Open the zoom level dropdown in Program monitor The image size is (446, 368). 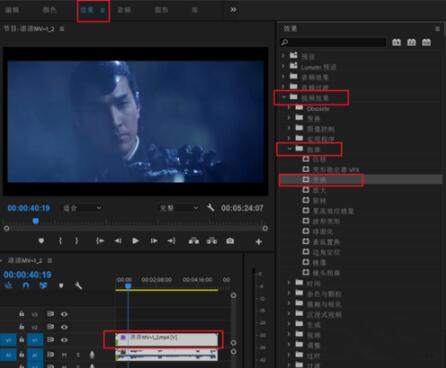83,208
